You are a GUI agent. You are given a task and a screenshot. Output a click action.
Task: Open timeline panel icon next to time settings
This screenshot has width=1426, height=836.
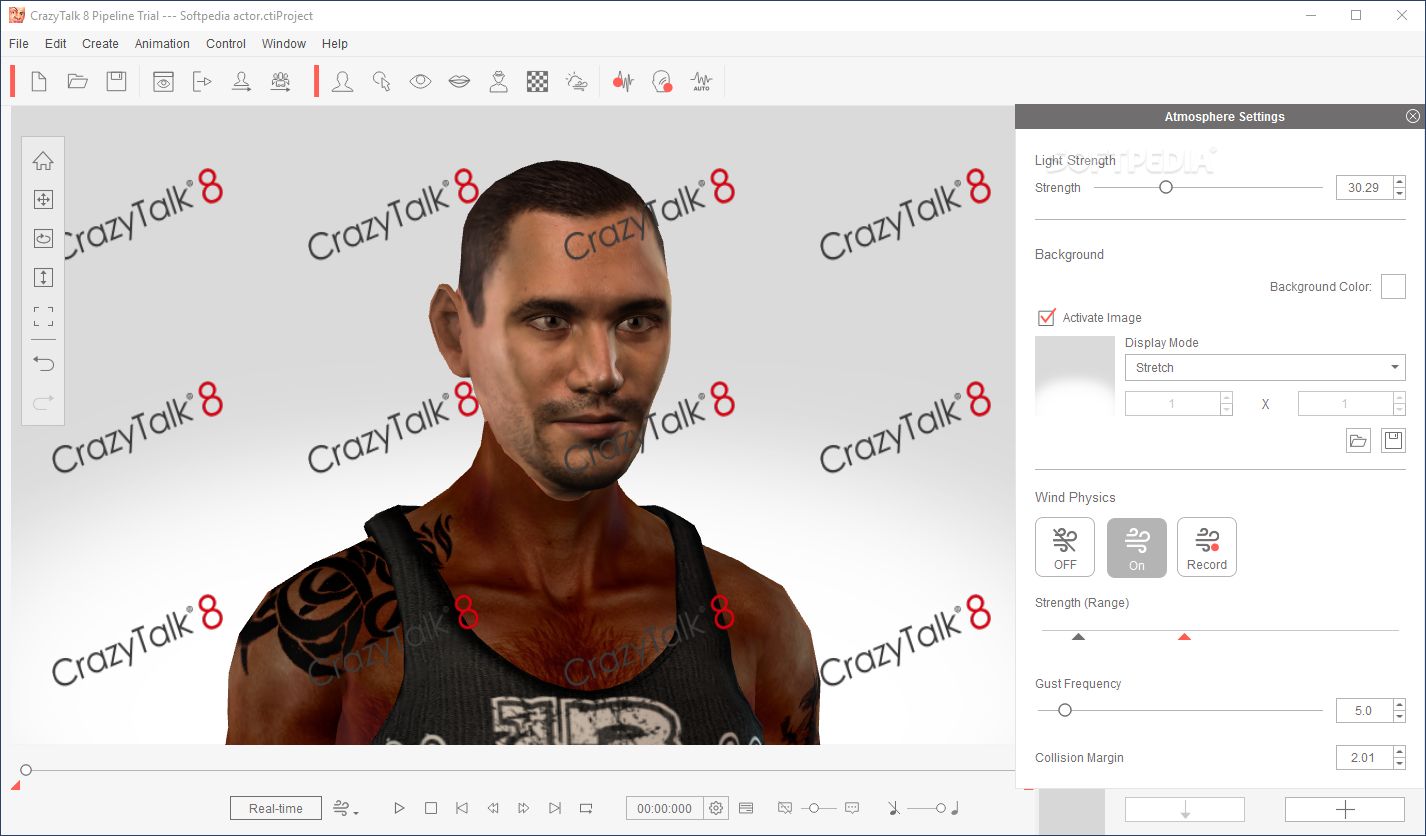[746, 808]
